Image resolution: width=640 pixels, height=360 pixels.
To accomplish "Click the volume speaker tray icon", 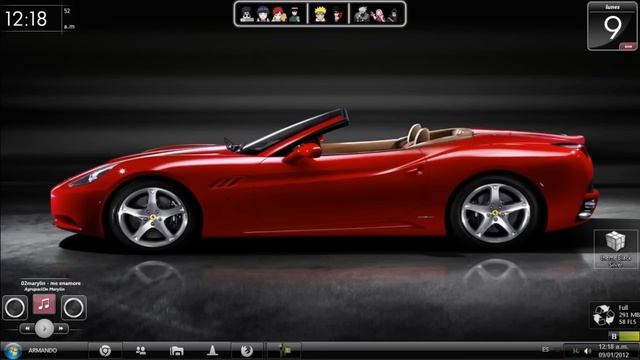I will pos(587,351).
